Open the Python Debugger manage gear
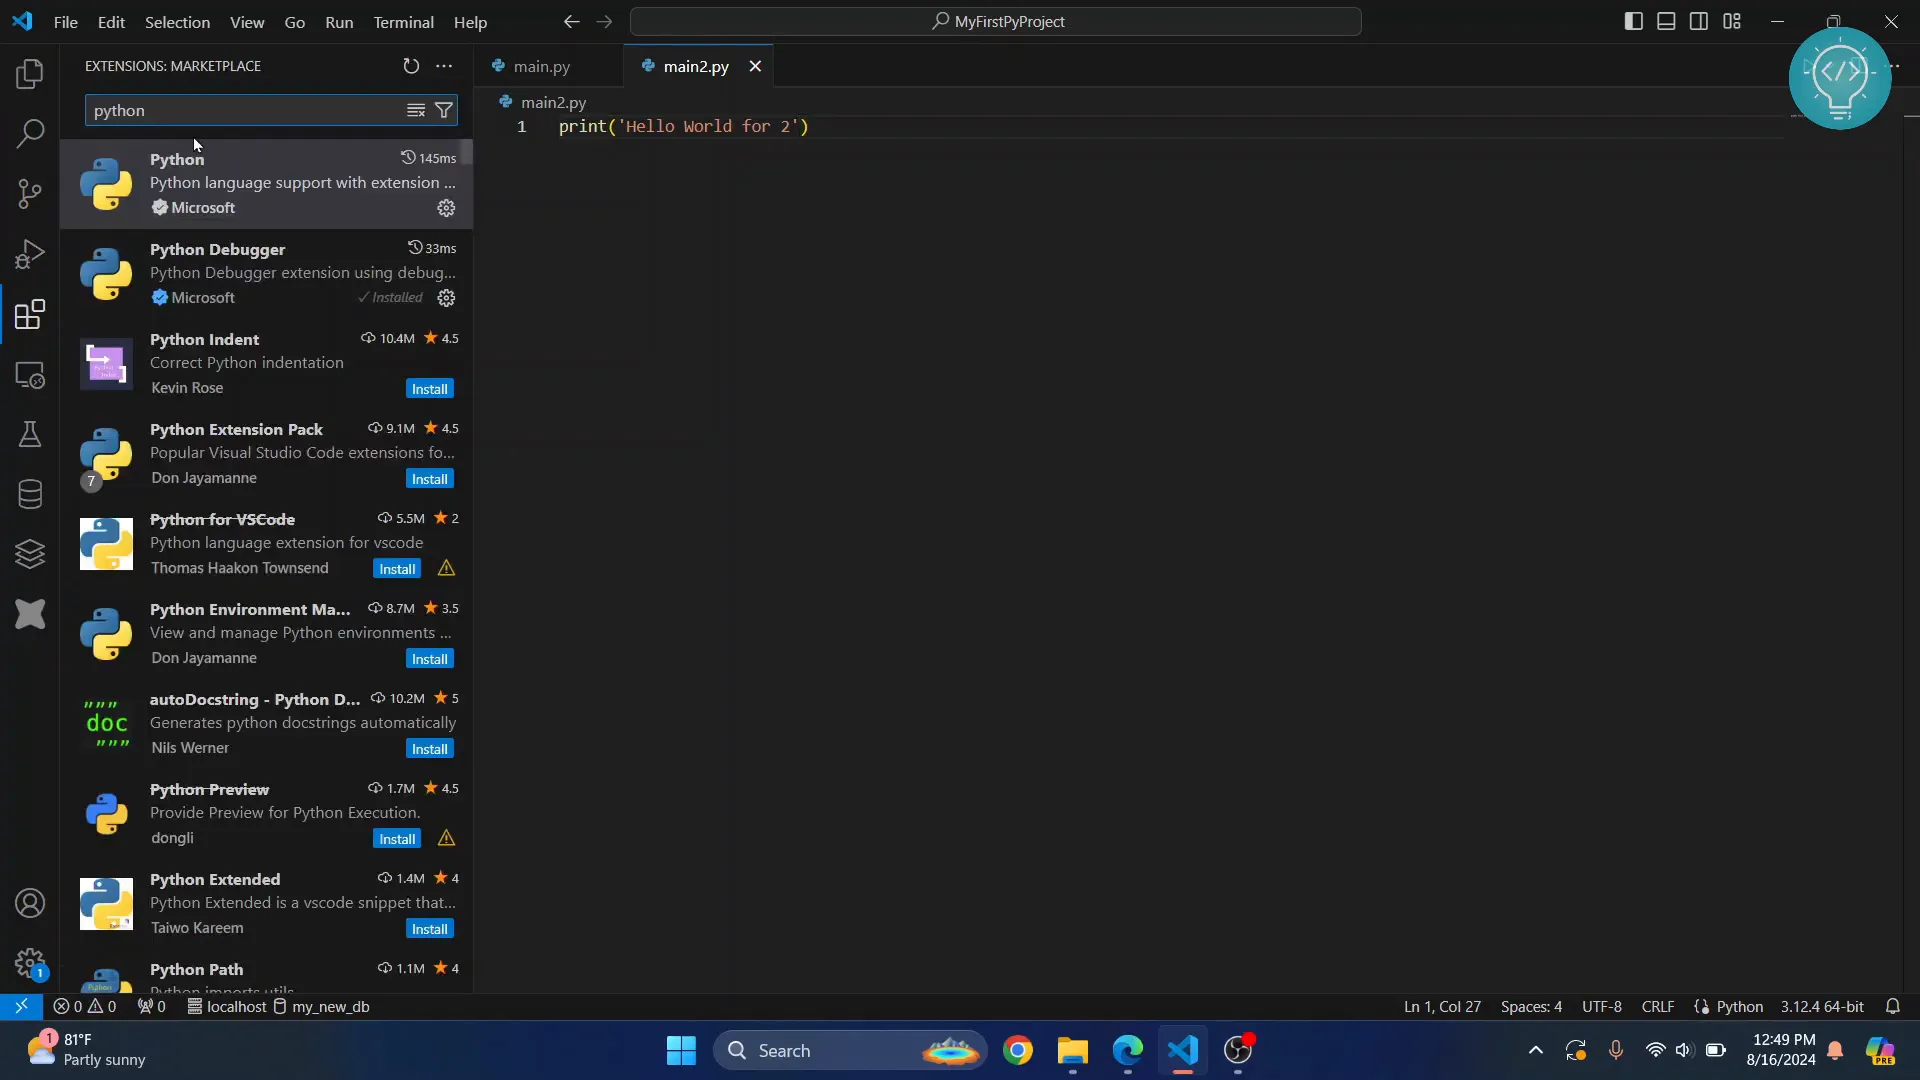 coord(446,298)
